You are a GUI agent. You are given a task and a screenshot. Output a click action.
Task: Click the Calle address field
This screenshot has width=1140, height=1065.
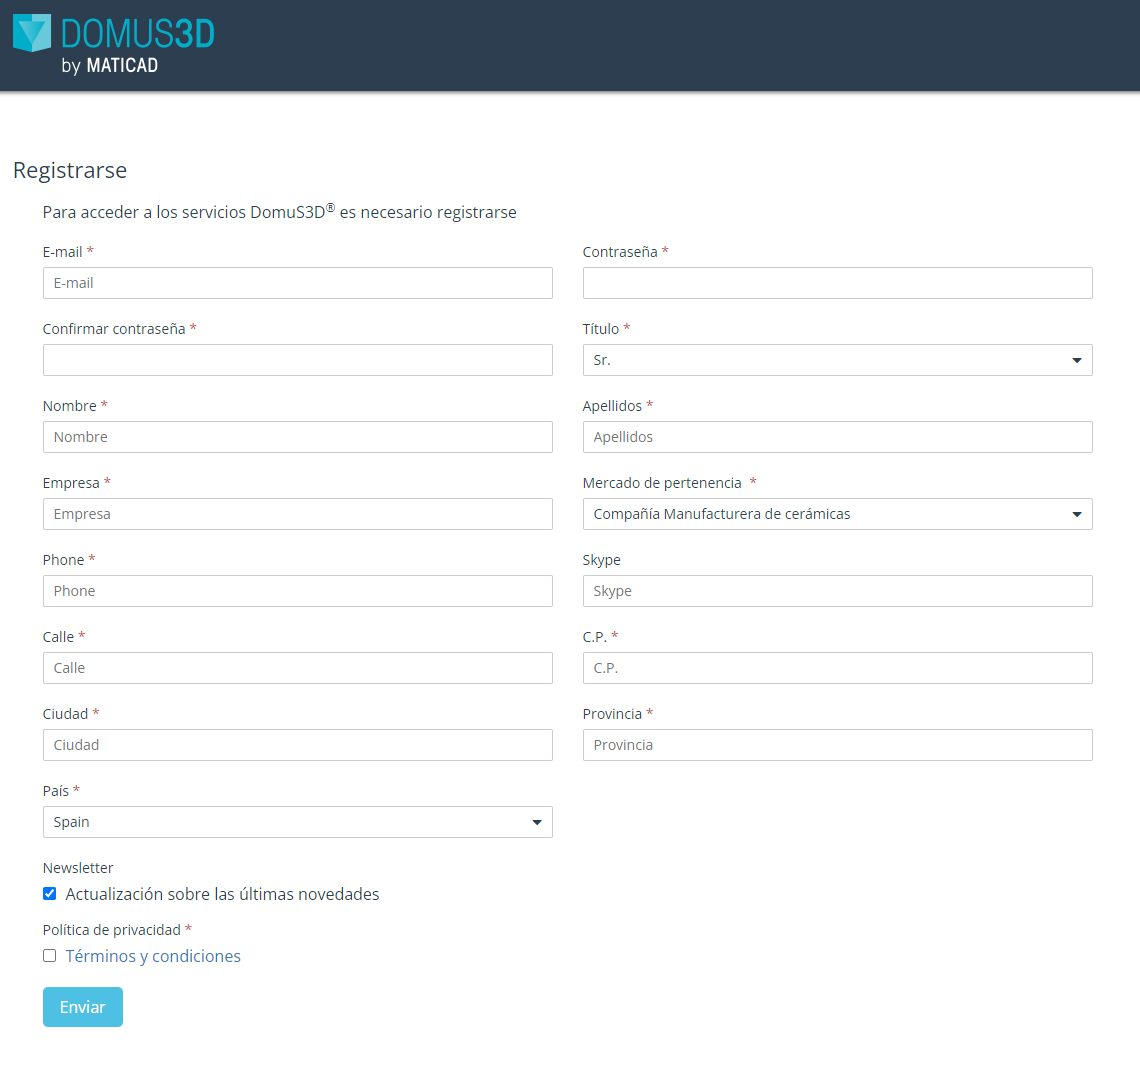point(297,668)
